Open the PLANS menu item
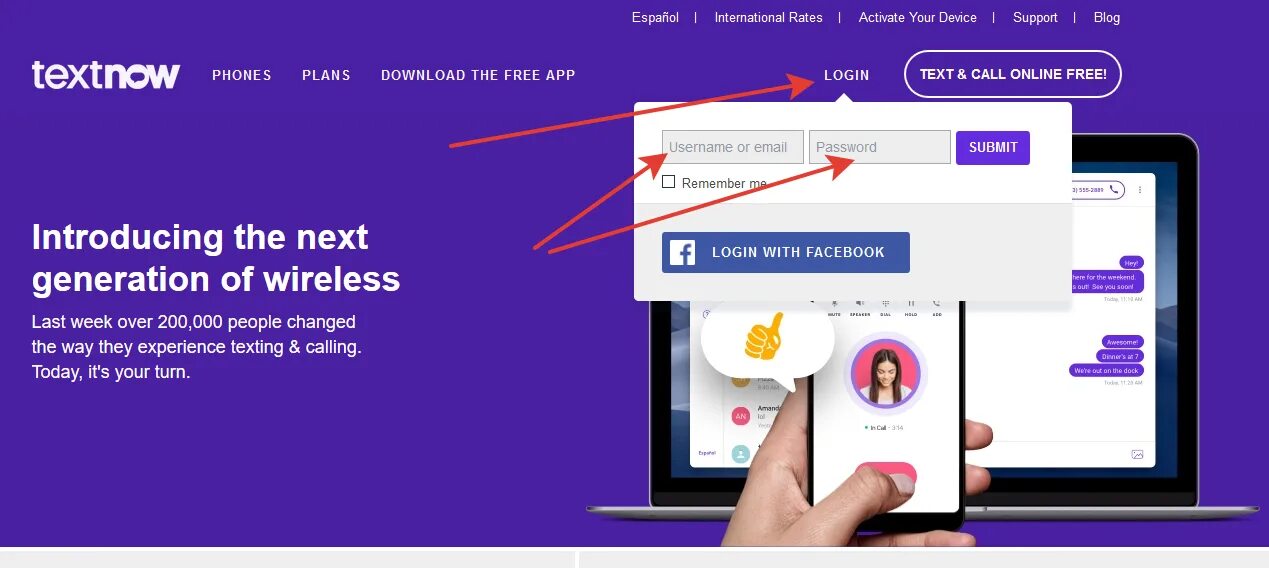The image size is (1269, 568). (x=326, y=75)
